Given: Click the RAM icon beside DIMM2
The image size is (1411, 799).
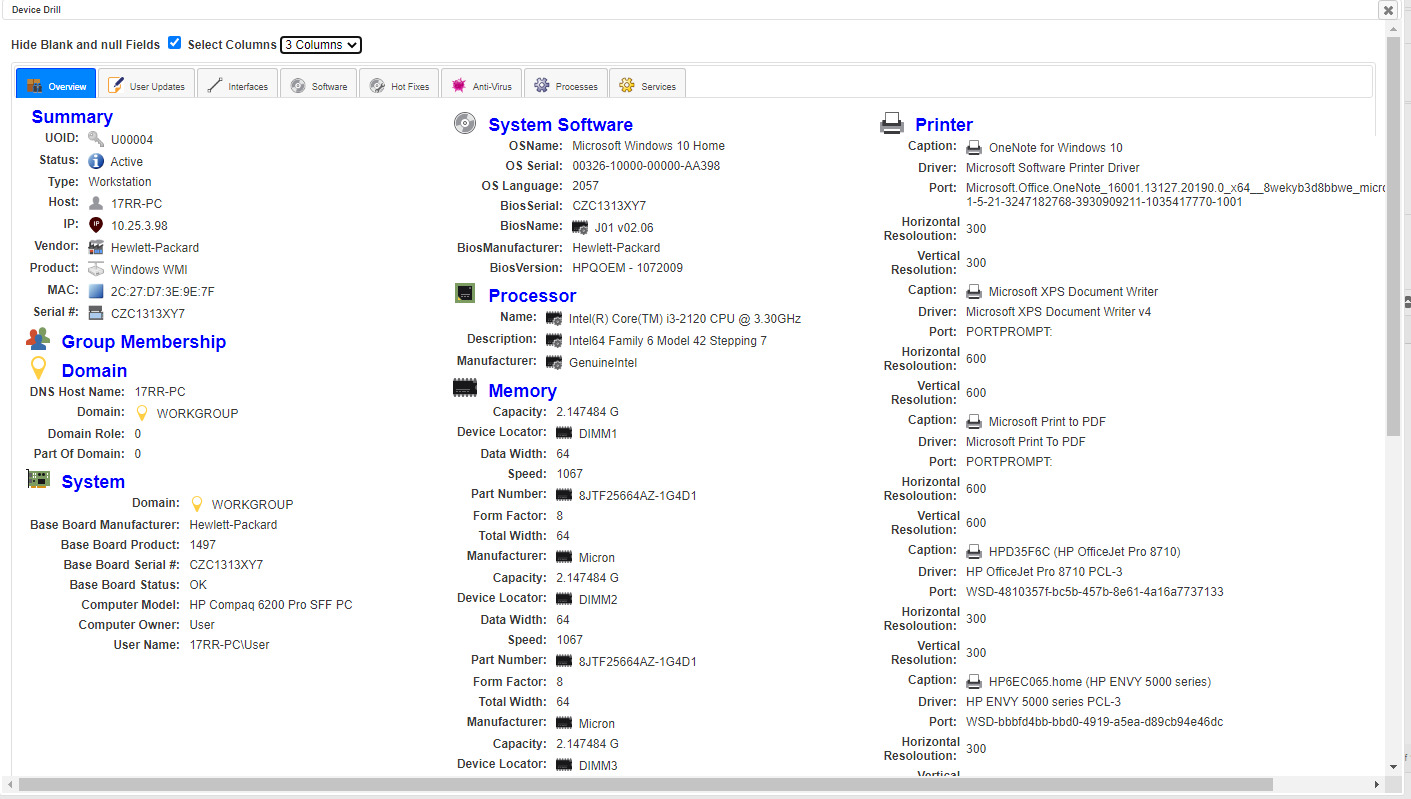Looking at the screenshot, I should pos(564,600).
